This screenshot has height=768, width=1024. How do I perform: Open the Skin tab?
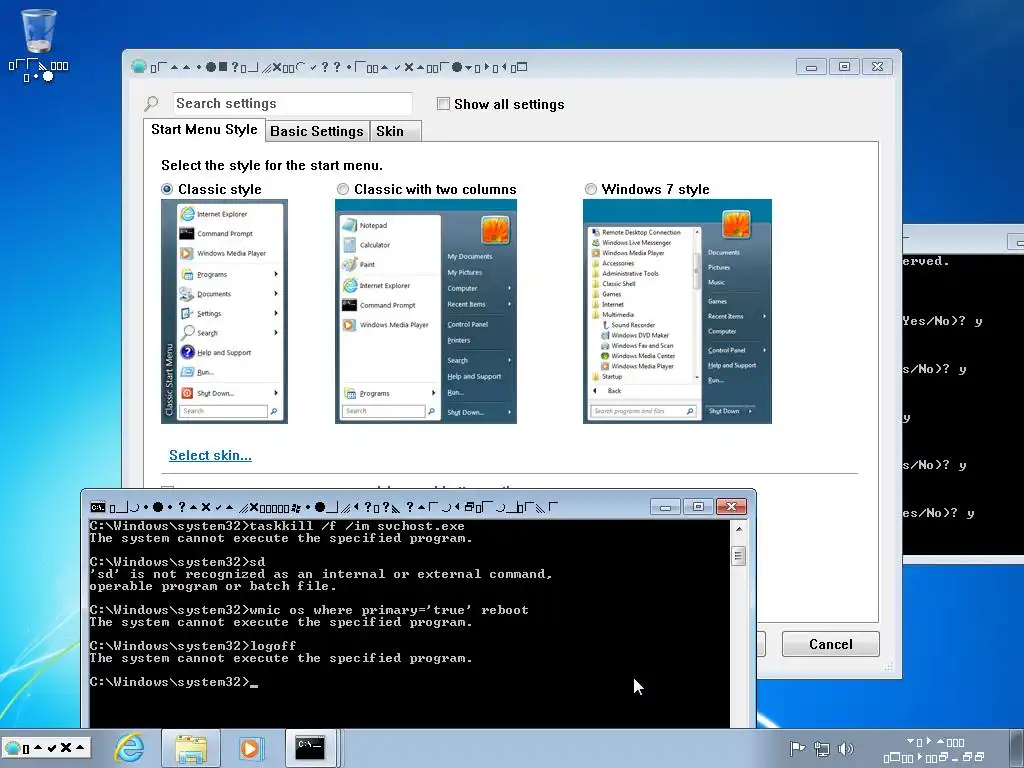point(395,131)
